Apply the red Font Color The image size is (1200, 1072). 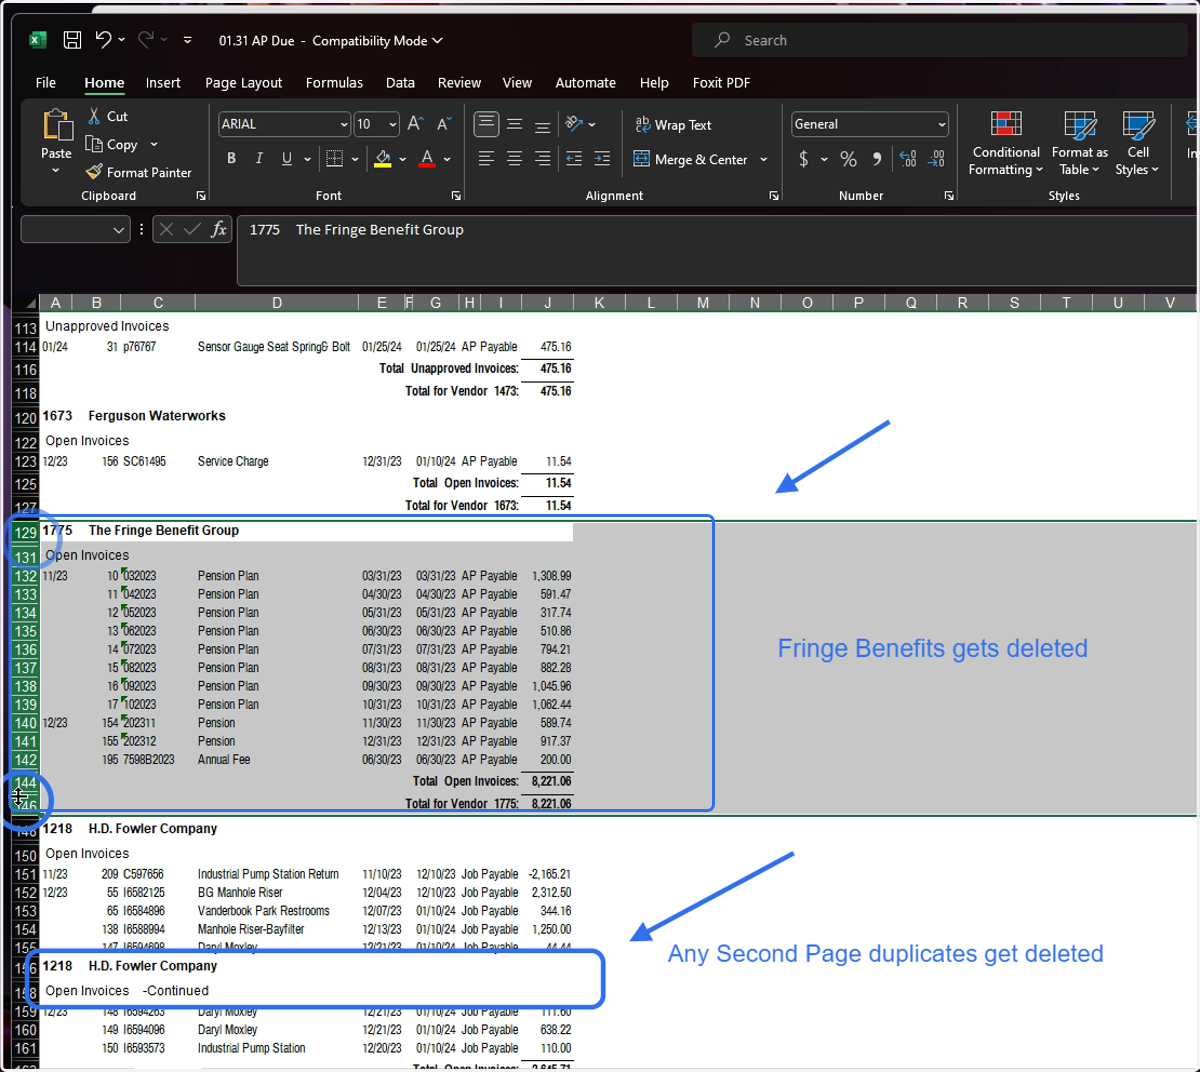tap(427, 158)
